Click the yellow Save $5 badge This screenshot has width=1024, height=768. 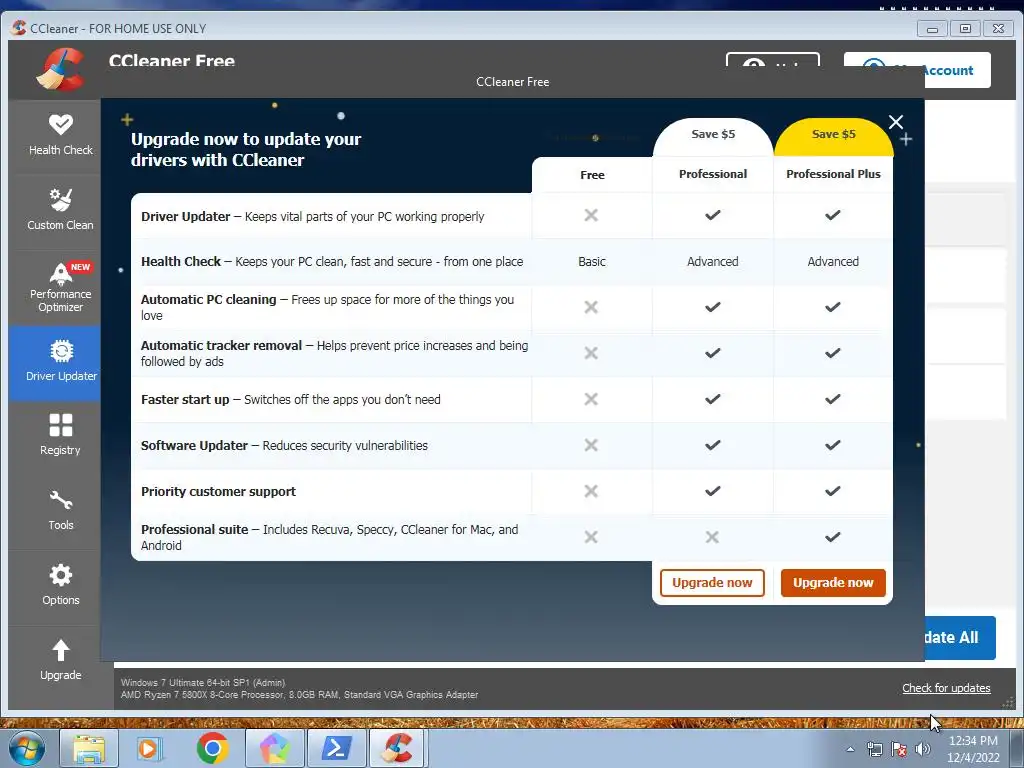point(833,134)
